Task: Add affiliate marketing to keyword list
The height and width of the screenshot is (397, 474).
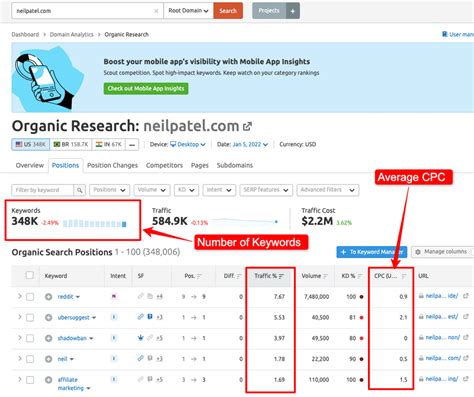Action: (49, 380)
